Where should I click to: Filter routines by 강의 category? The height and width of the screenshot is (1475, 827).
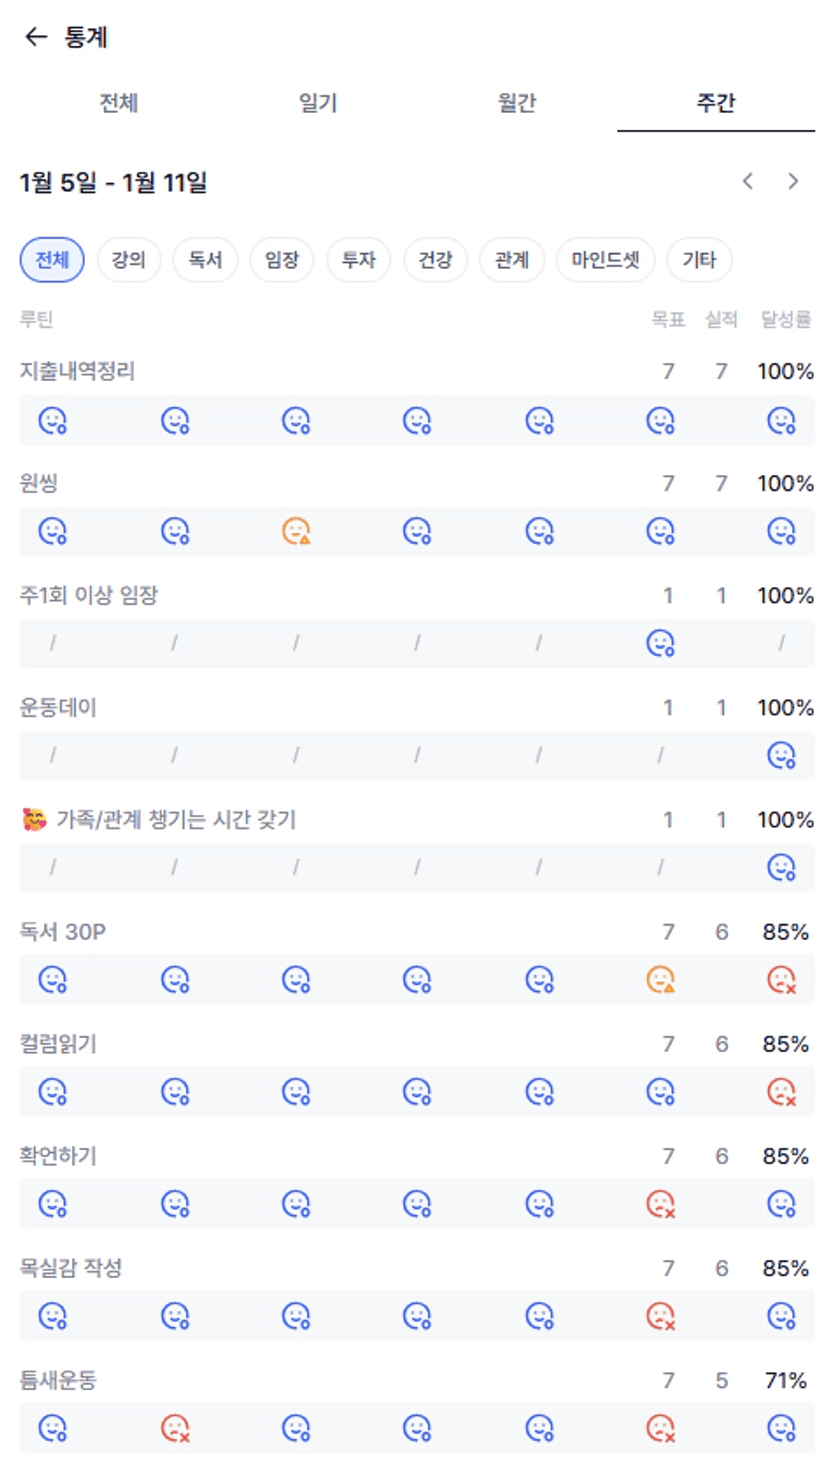128,260
